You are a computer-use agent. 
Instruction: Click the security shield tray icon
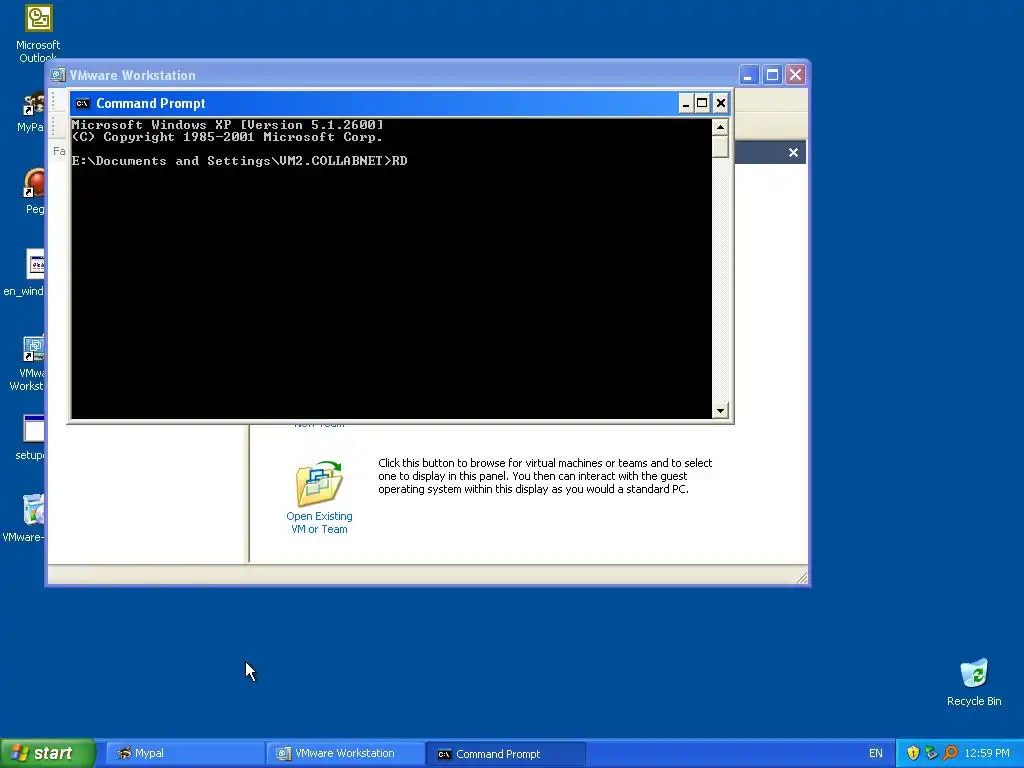click(913, 753)
